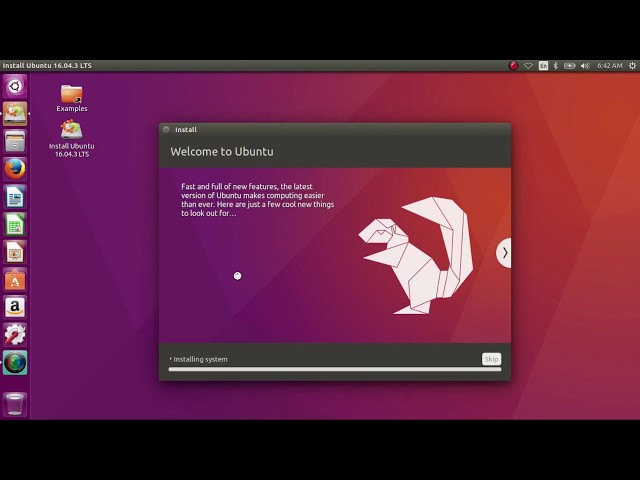
Task: Click the Ubiquity installer icon in launcher
Action: click(15, 114)
